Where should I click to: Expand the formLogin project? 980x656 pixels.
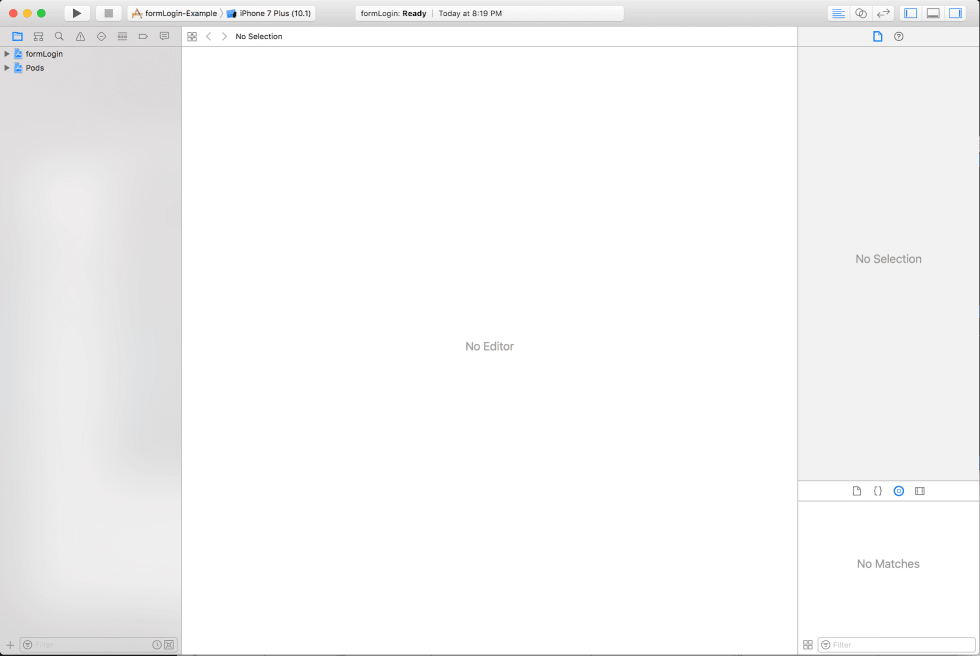coord(7,54)
